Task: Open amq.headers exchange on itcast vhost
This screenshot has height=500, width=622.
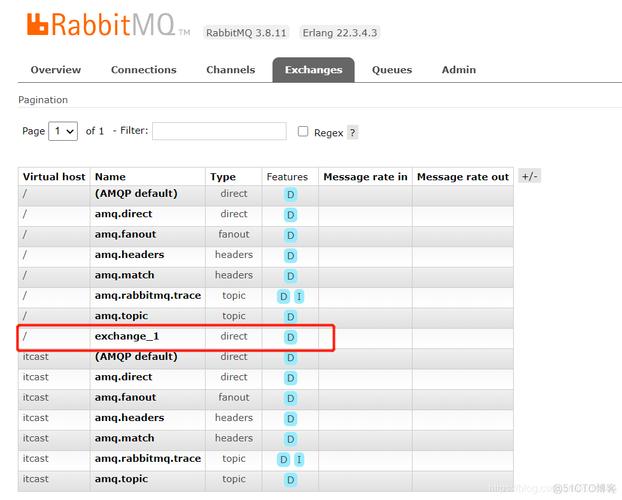Action: tap(129, 418)
